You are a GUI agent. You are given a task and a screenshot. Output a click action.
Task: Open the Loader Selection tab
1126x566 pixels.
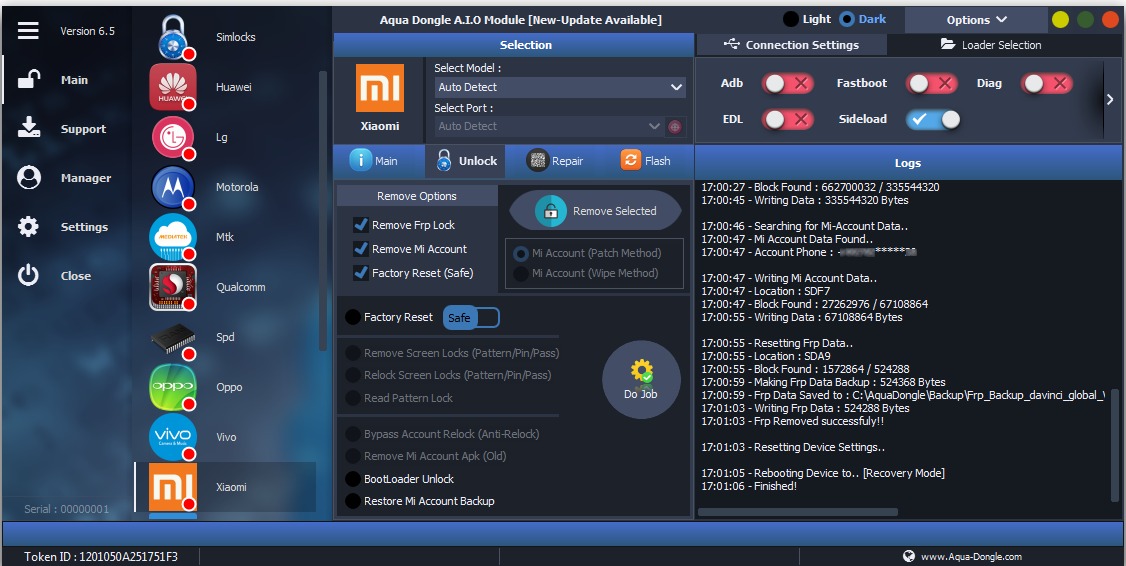pyautogui.click(x=991, y=45)
